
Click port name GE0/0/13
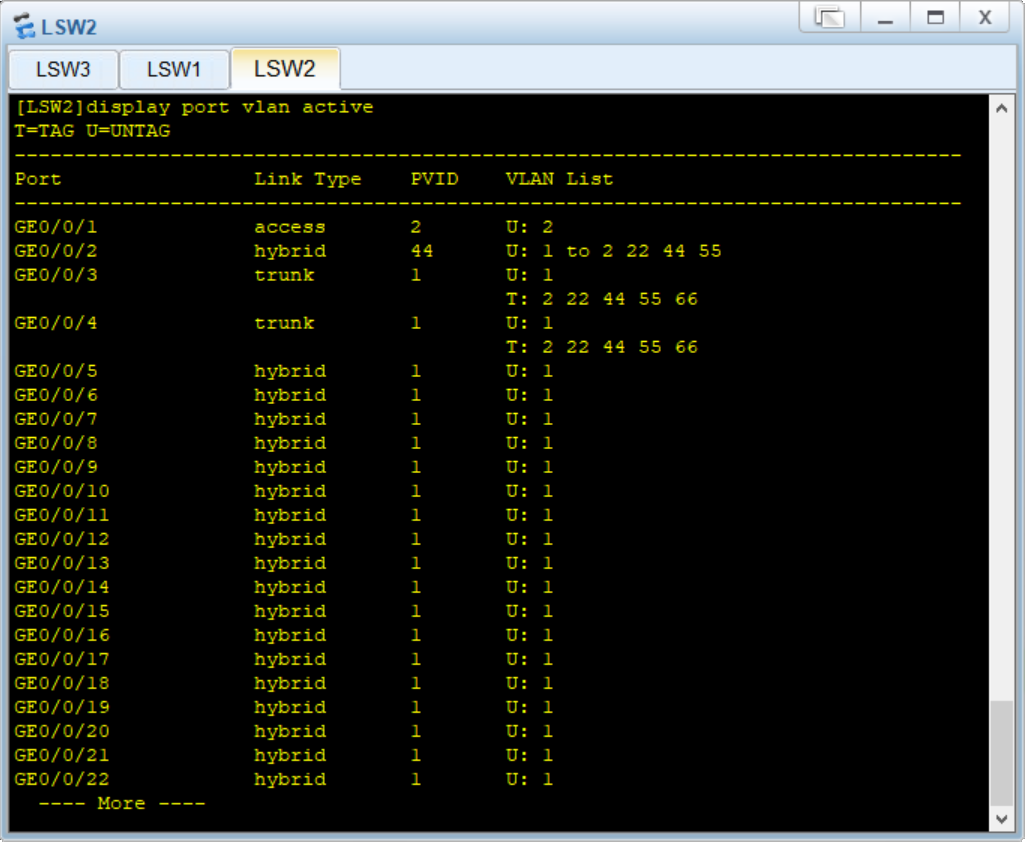pyautogui.click(x=61, y=564)
